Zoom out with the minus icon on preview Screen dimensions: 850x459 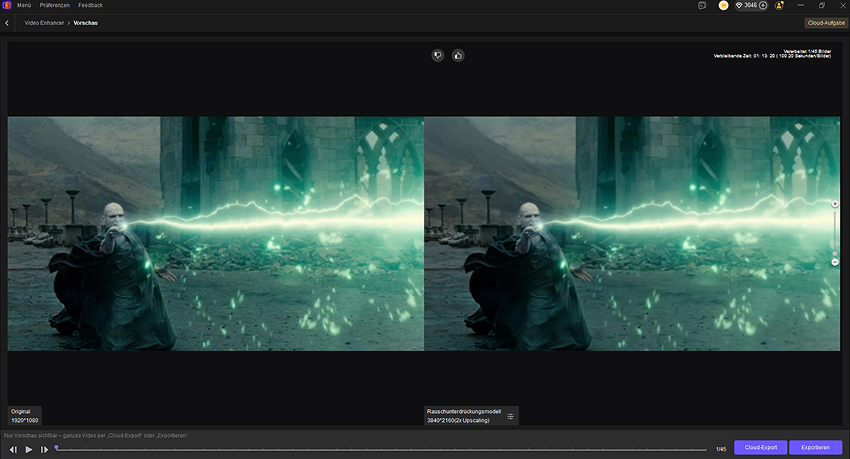tap(835, 262)
